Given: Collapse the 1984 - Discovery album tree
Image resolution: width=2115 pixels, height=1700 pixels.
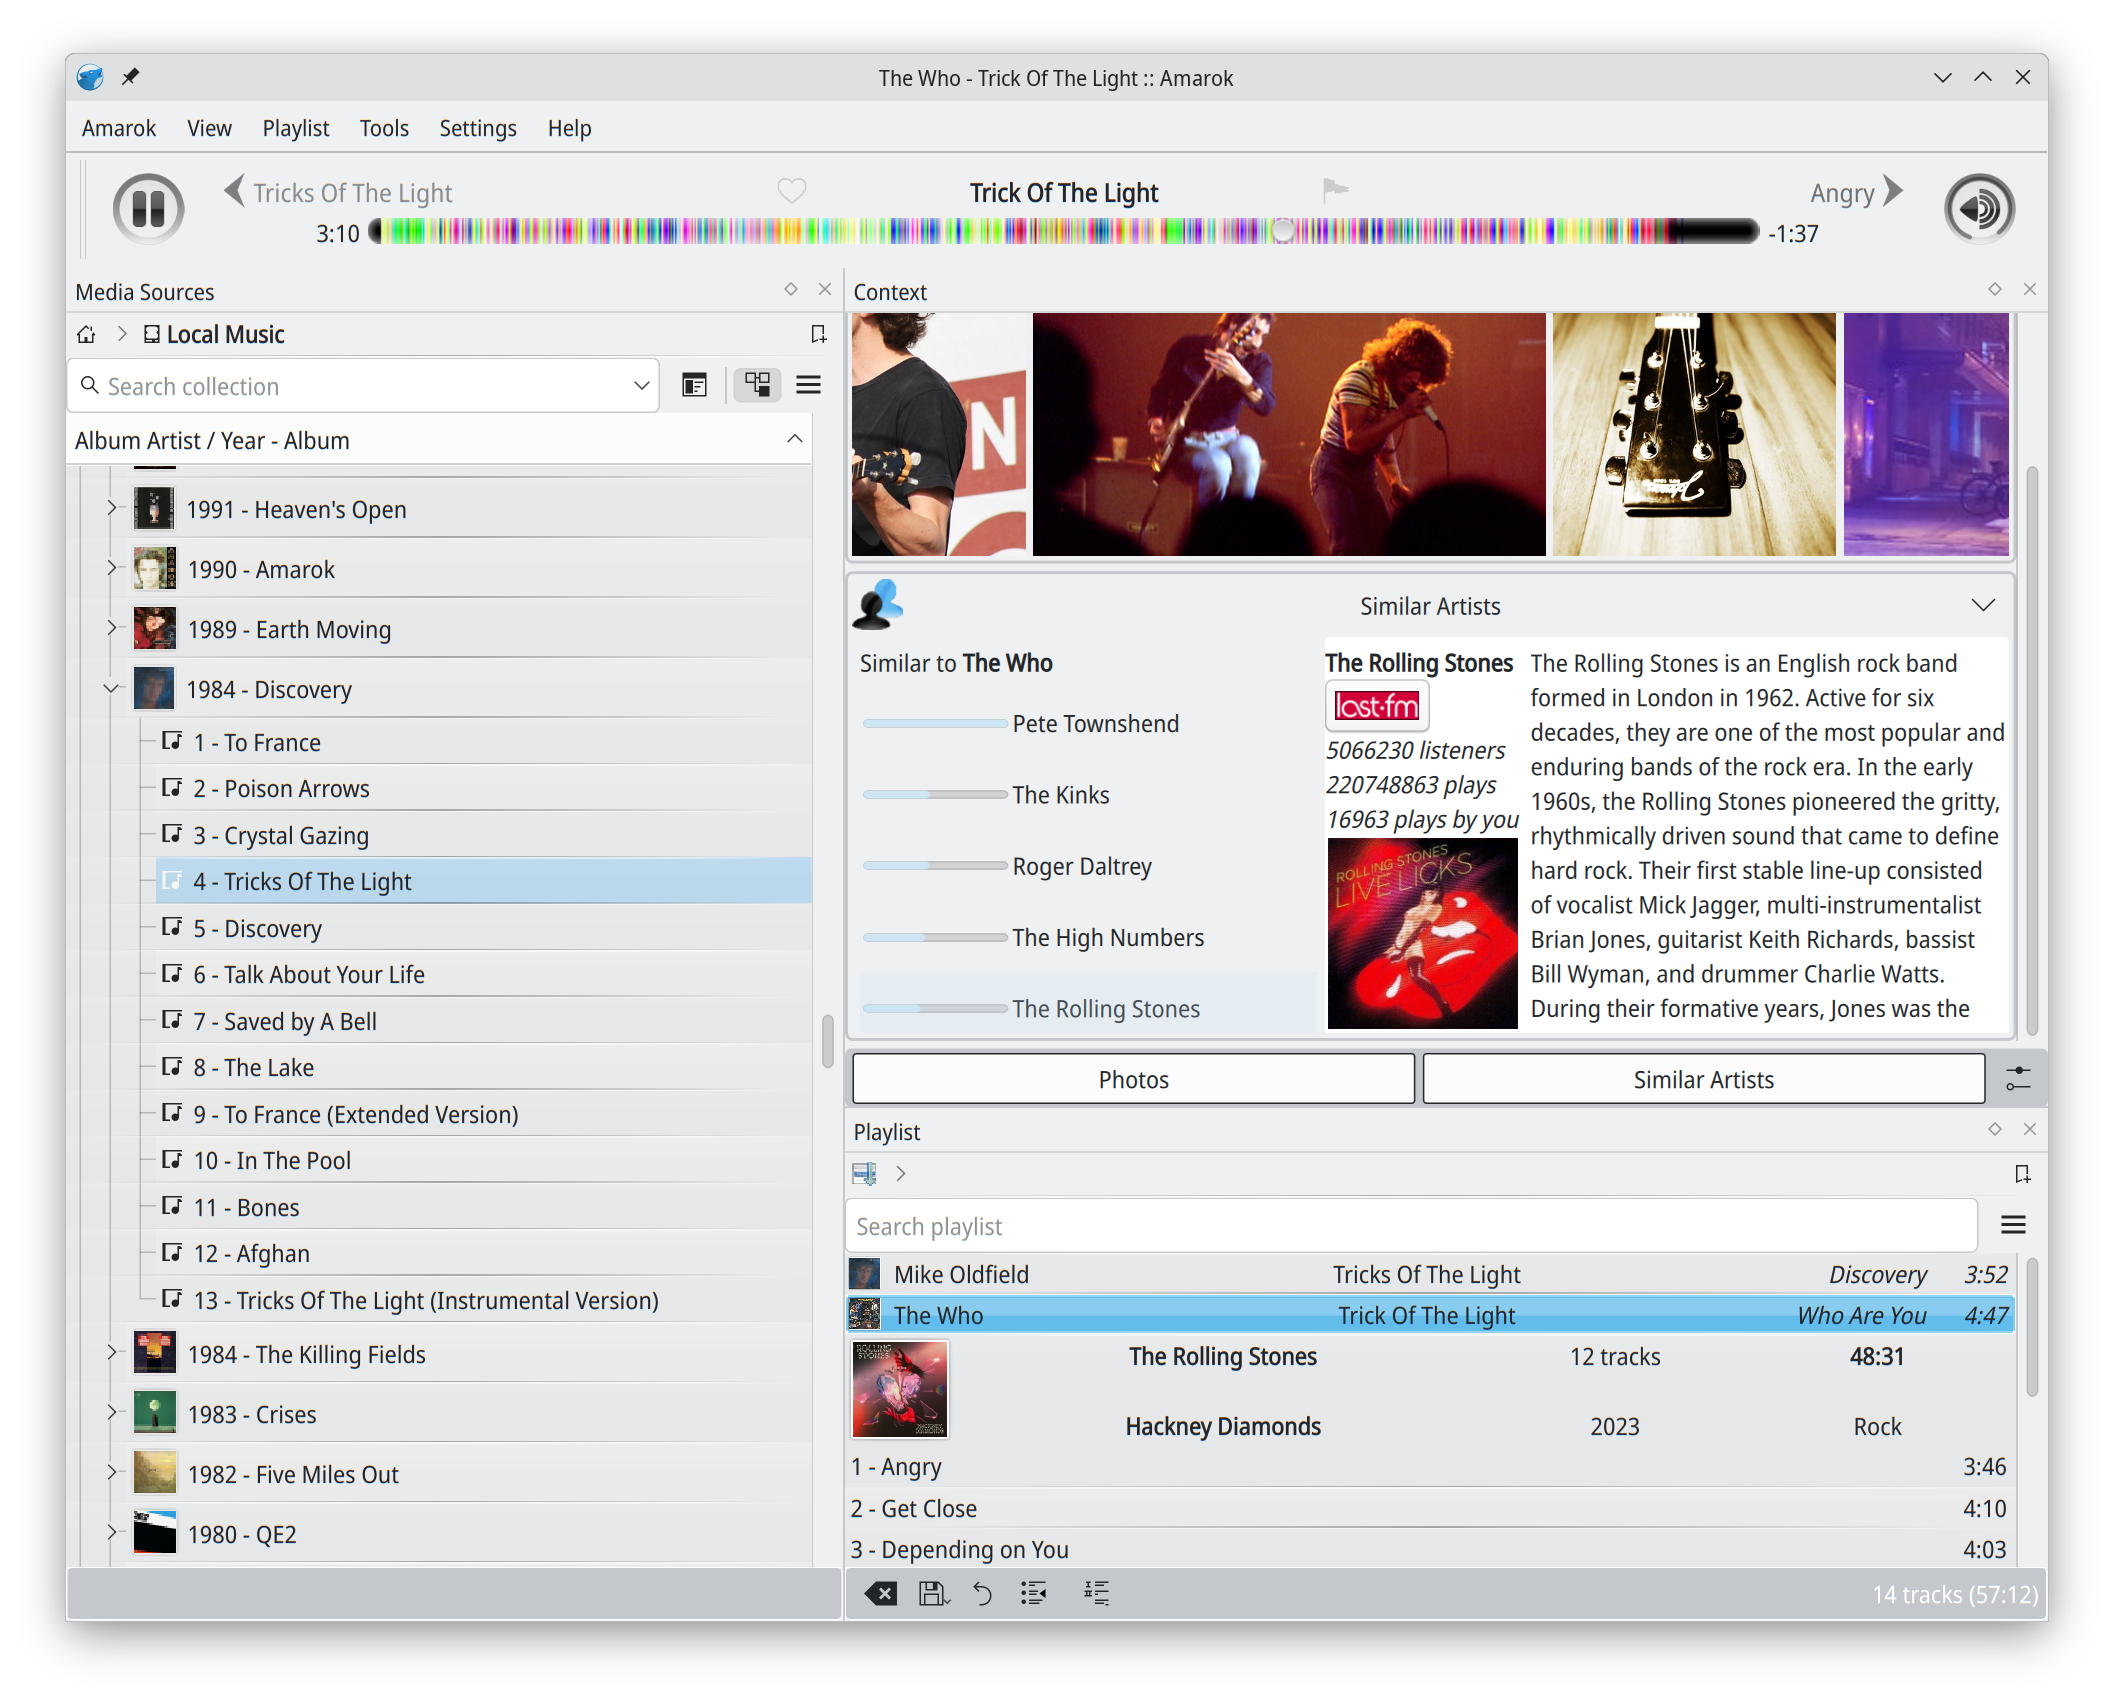Looking at the screenshot, I should (x=109, y=689).
